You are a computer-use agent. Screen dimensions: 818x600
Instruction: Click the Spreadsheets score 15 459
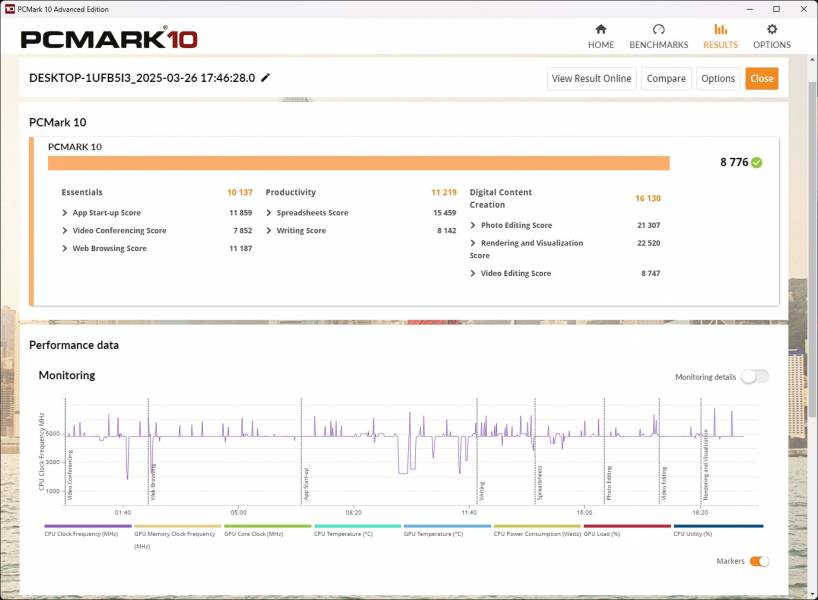tap(444, 213)
